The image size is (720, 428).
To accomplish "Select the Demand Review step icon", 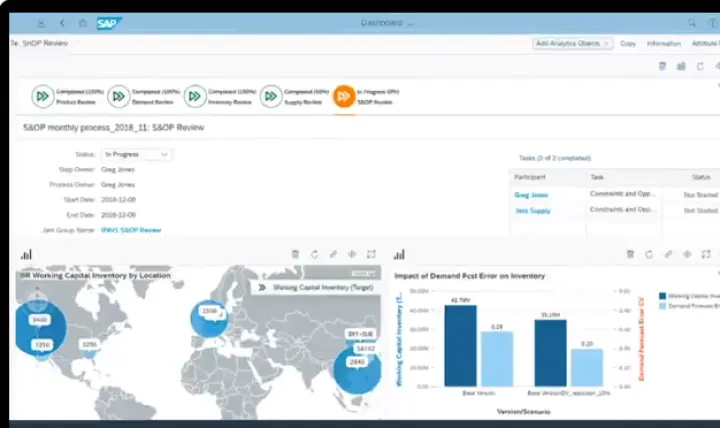I will (x=118, y=96).
